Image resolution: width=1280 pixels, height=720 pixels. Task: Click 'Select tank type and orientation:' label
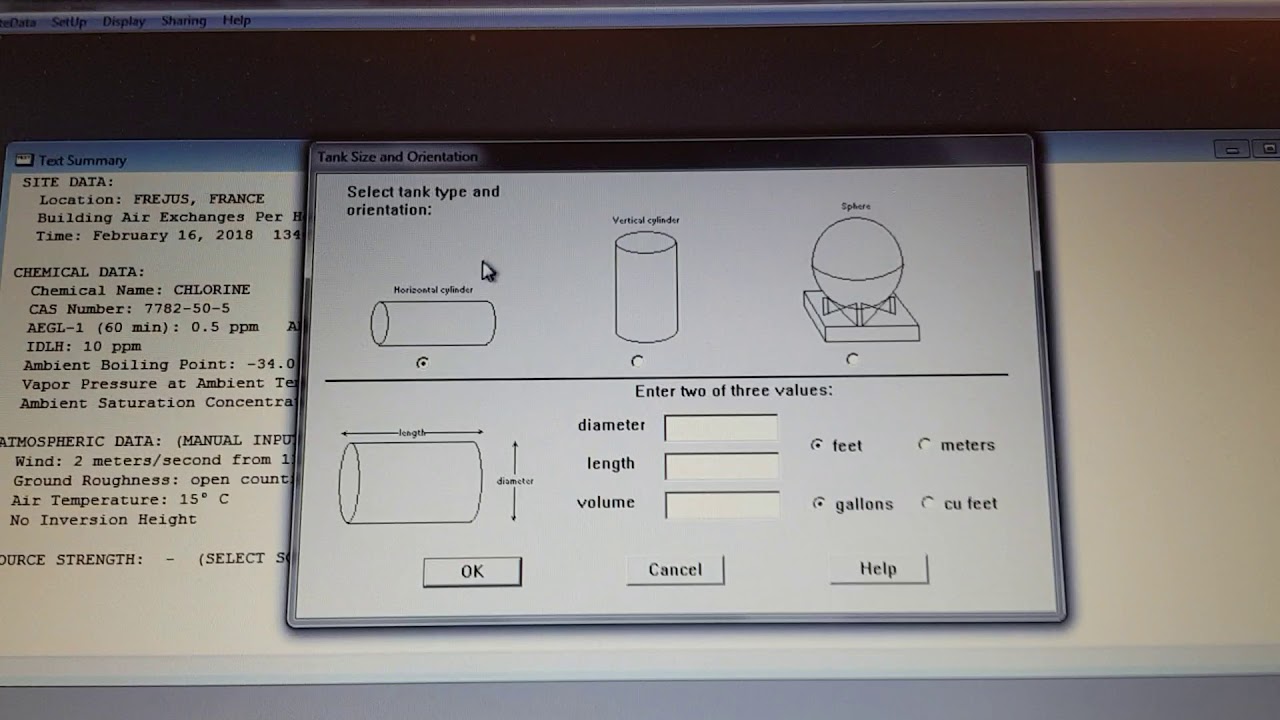(x=423, y=200)
